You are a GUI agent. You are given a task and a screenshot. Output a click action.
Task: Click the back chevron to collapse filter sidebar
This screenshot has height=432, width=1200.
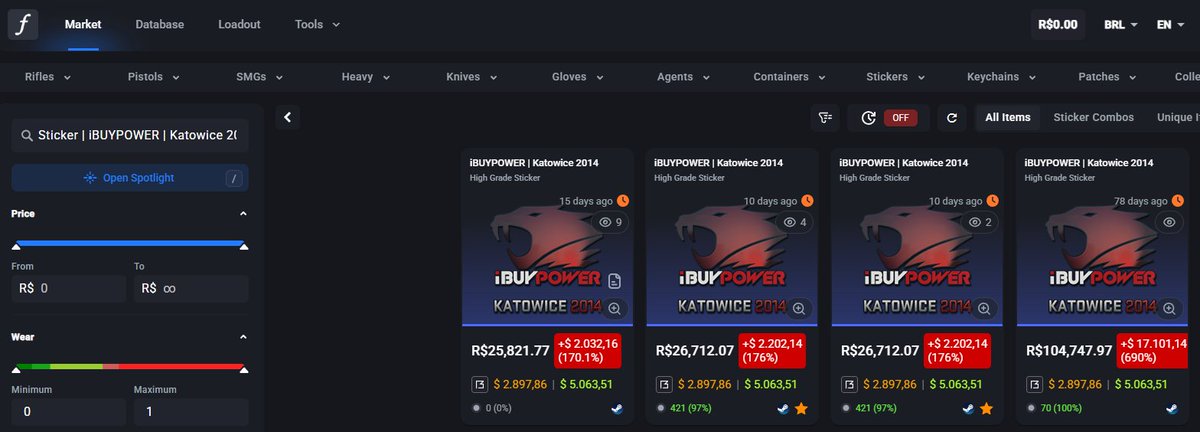tap(287, 118)
